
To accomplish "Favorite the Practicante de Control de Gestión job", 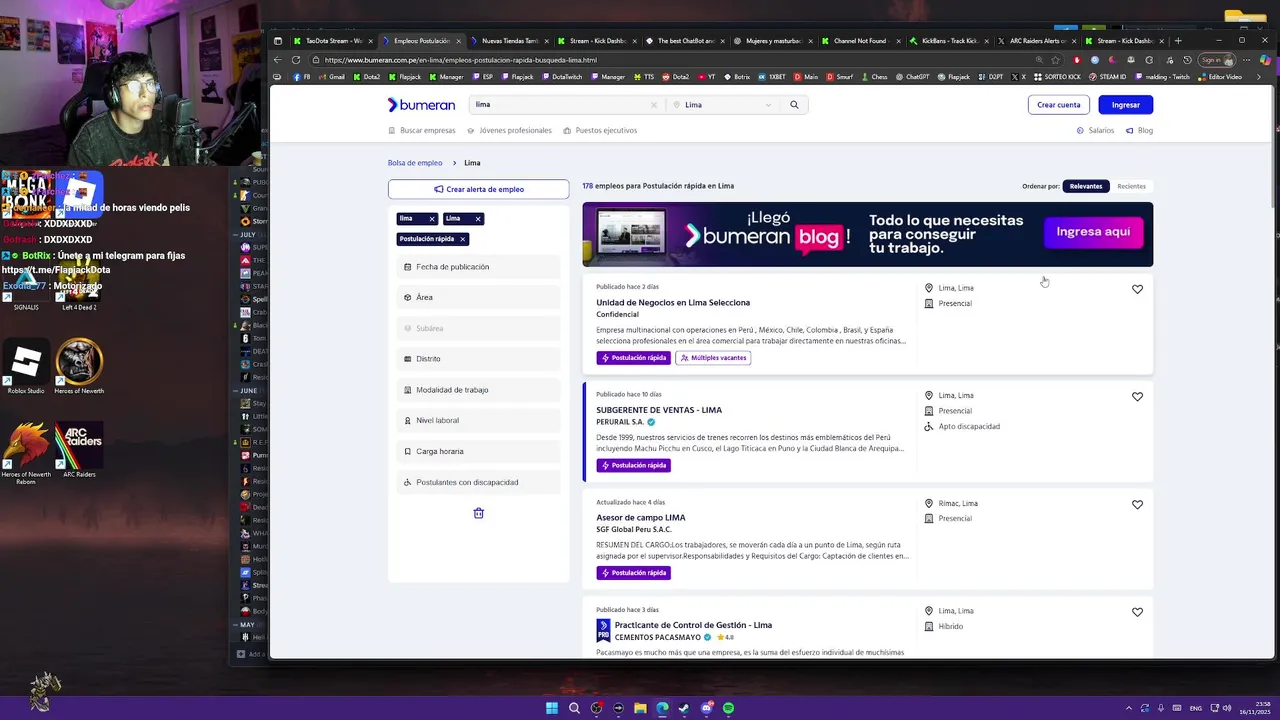I will pyautogui.click(x=1137, y=612).
